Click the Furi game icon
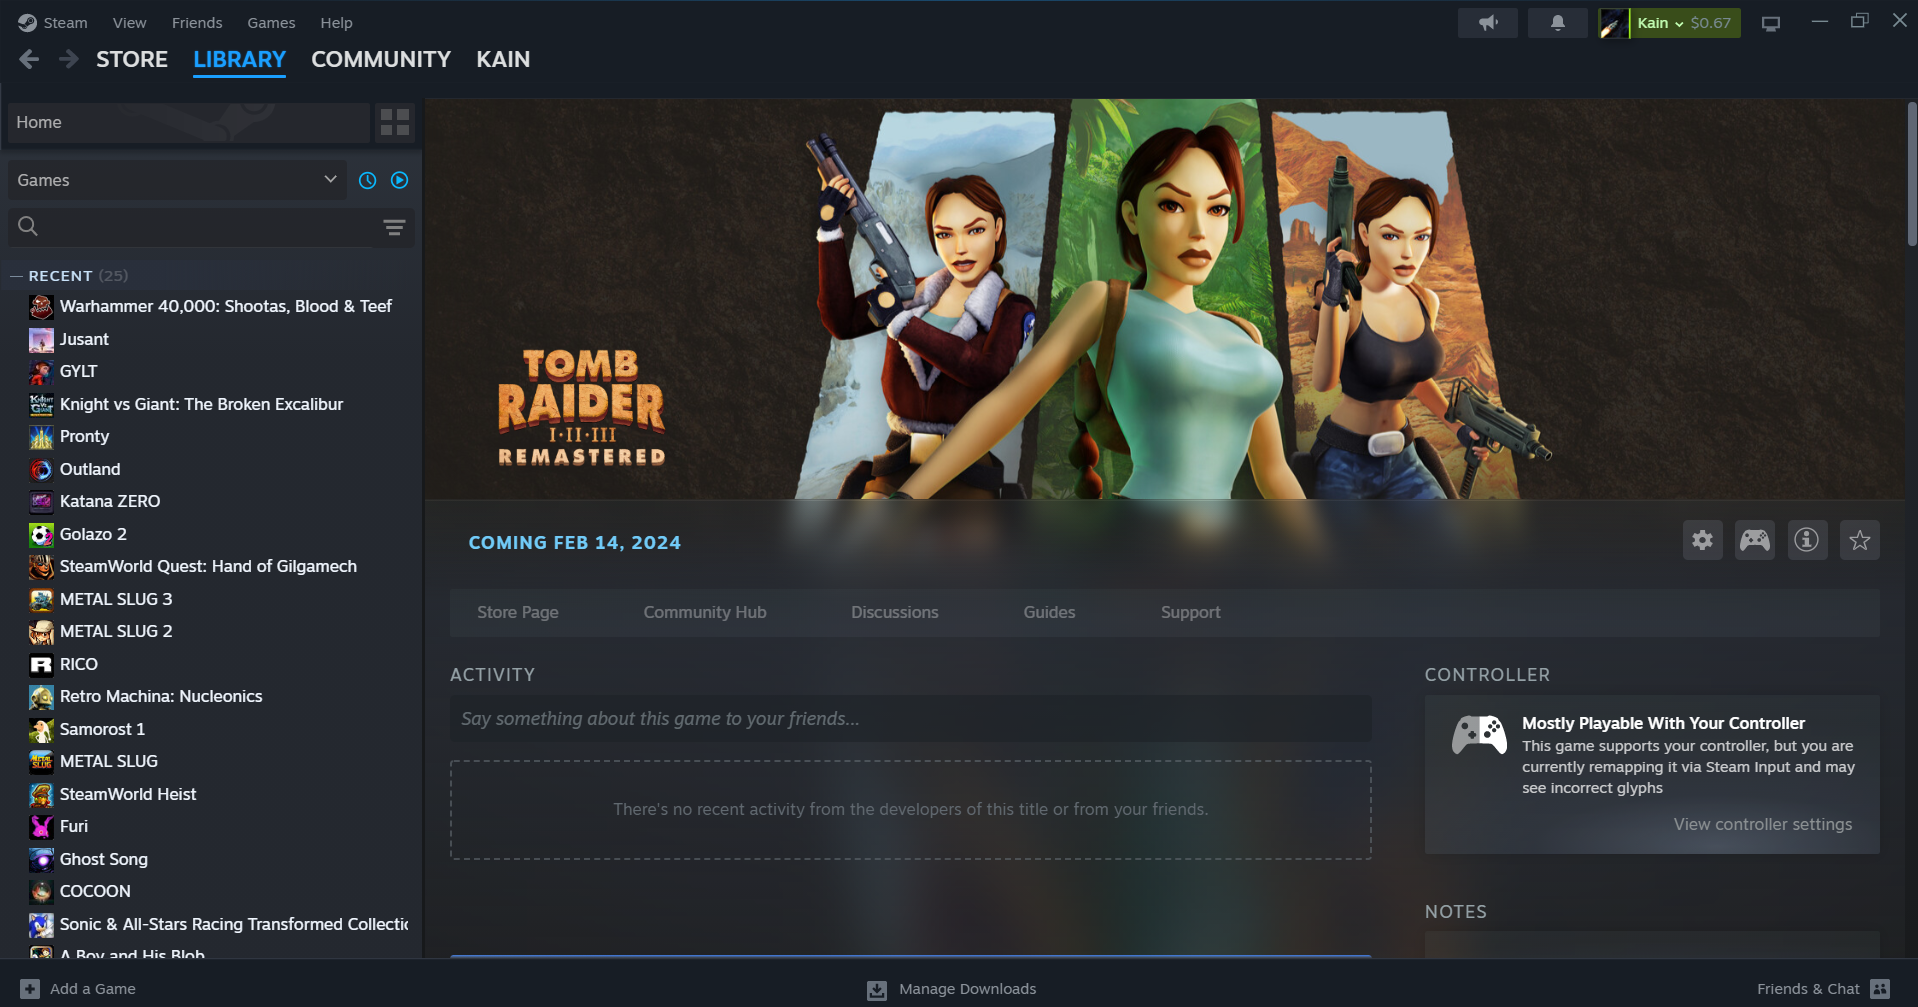1918x1007 pixels. [41, 827]
